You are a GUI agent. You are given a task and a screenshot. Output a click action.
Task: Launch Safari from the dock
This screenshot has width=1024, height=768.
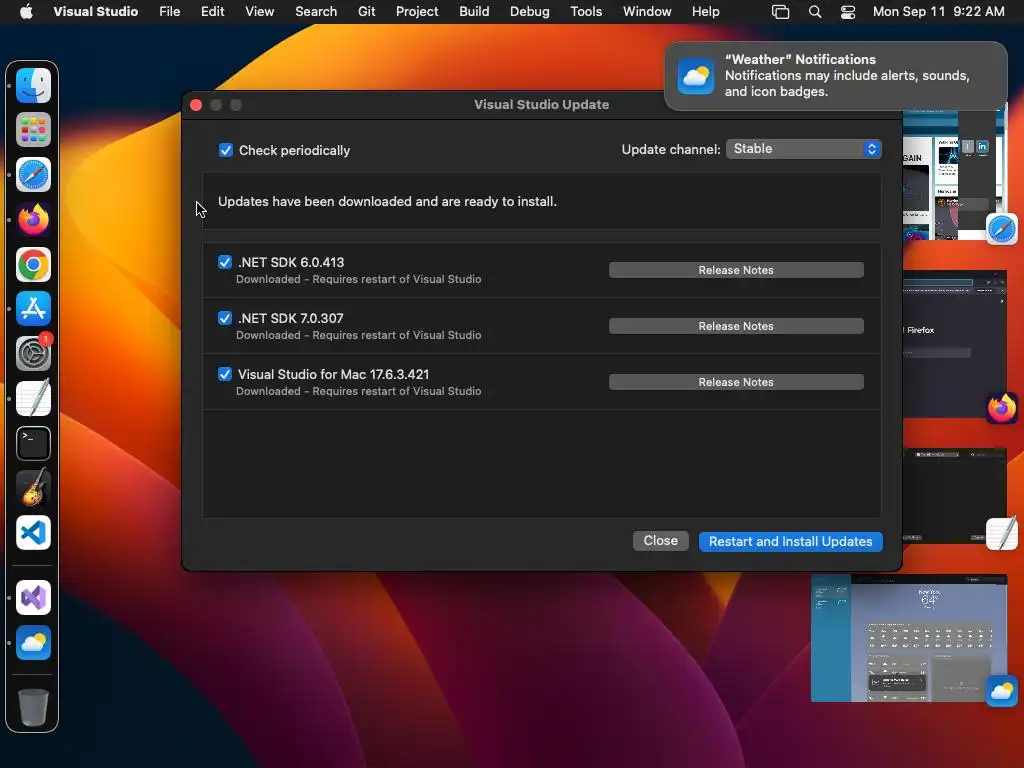(33, 174)
